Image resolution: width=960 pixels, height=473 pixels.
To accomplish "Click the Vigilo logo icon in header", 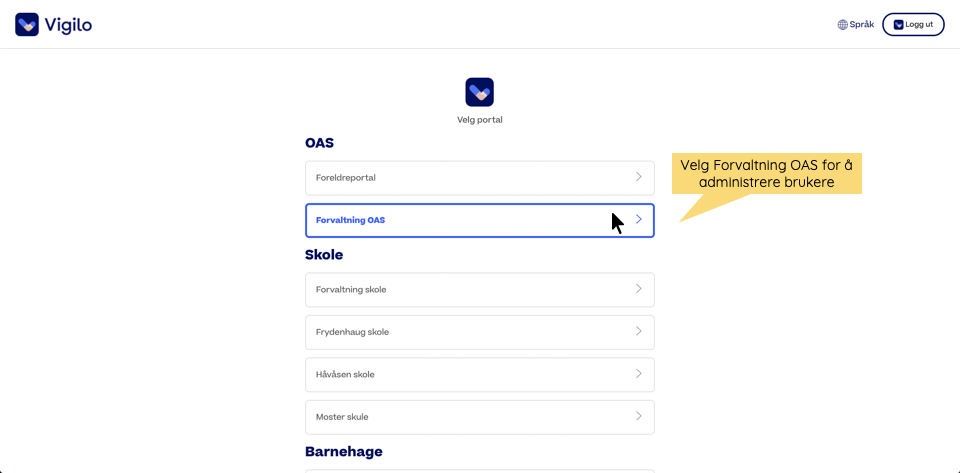I will pyautogui.click(x=27, y=24).
